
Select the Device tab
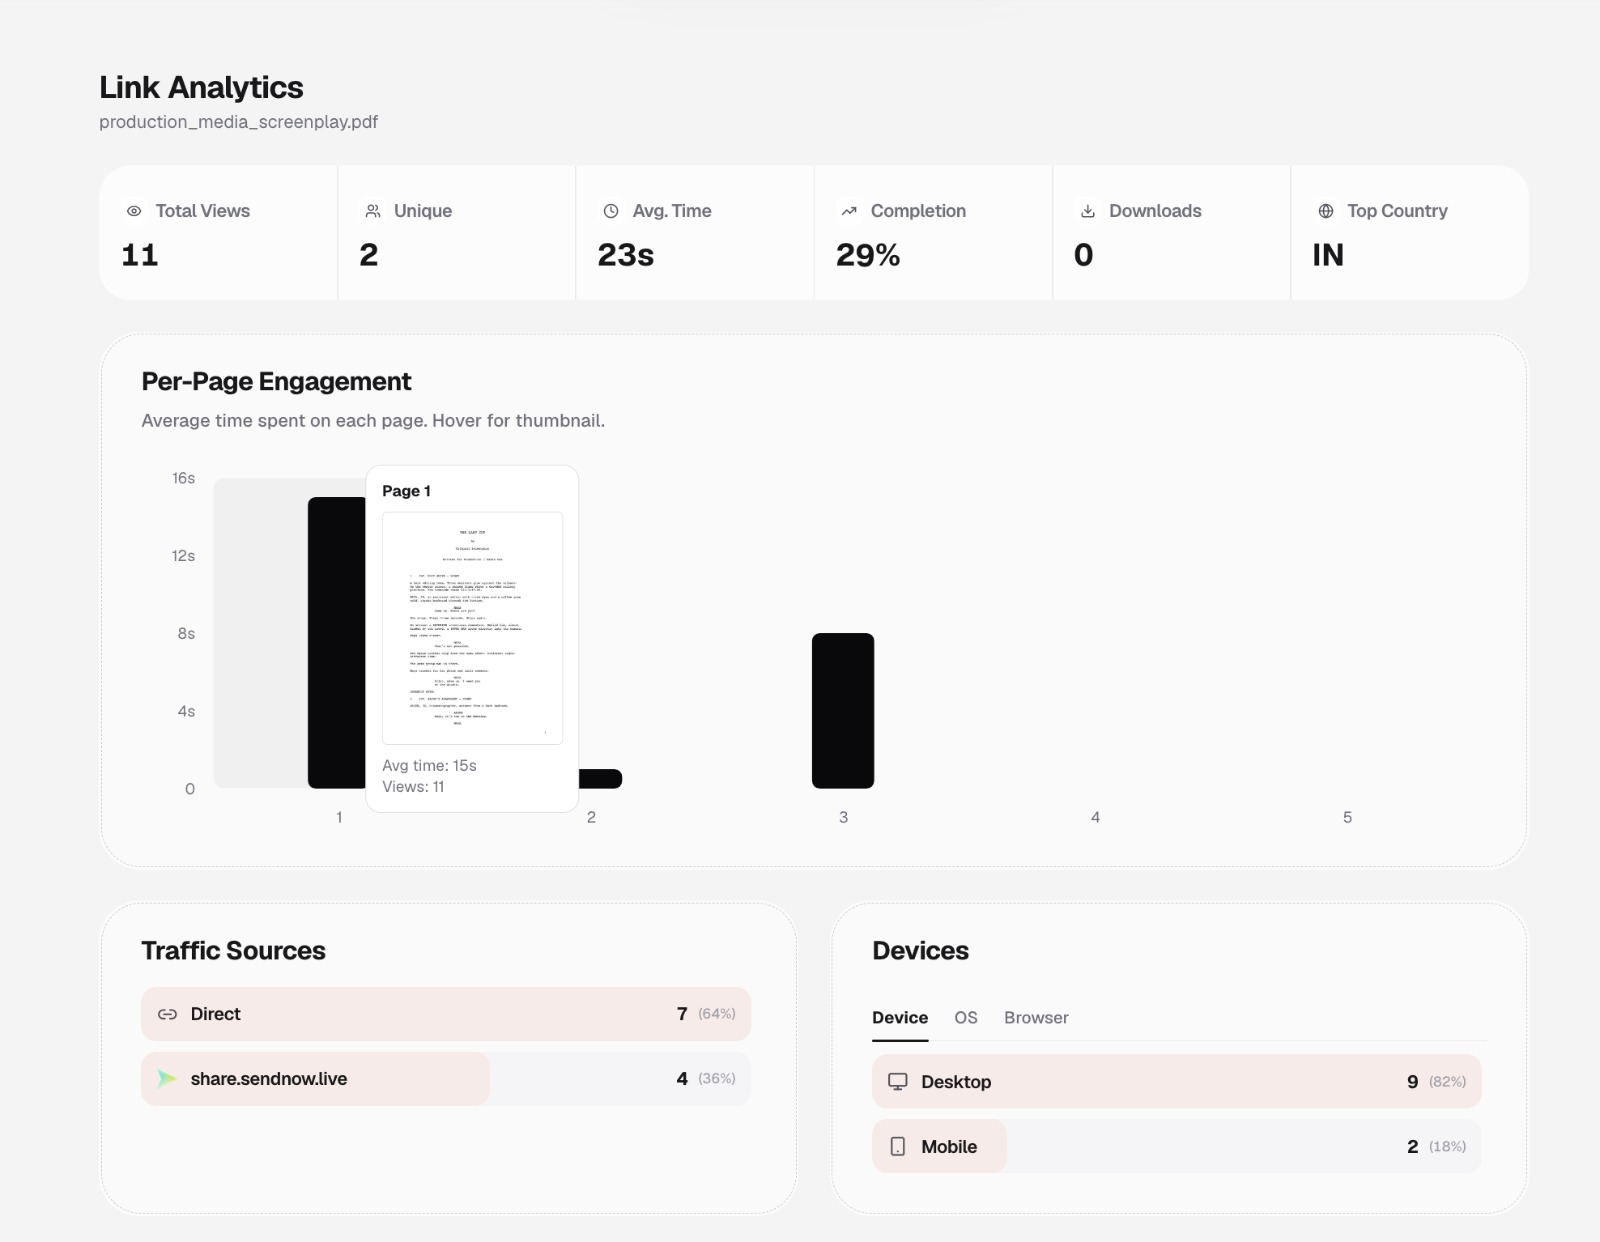(900, 1018)
